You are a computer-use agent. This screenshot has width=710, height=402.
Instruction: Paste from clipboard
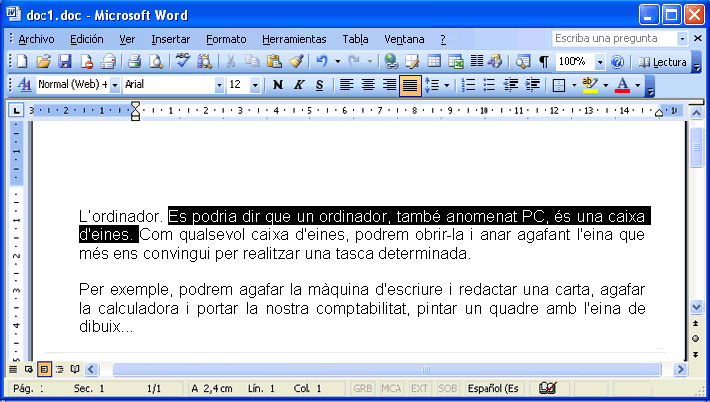[274, 62]
